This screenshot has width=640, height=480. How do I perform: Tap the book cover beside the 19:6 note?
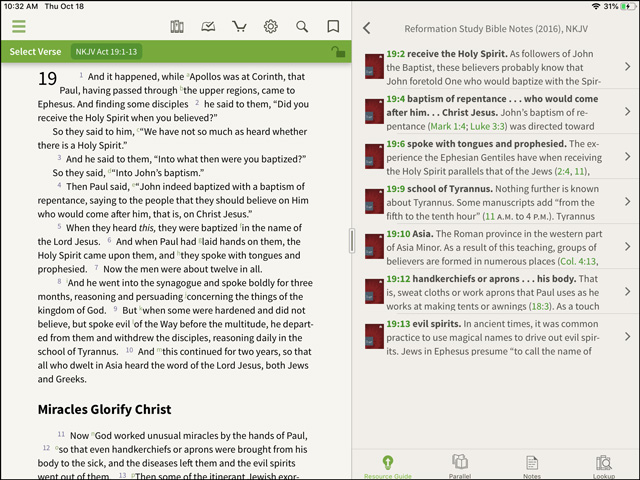374,156
